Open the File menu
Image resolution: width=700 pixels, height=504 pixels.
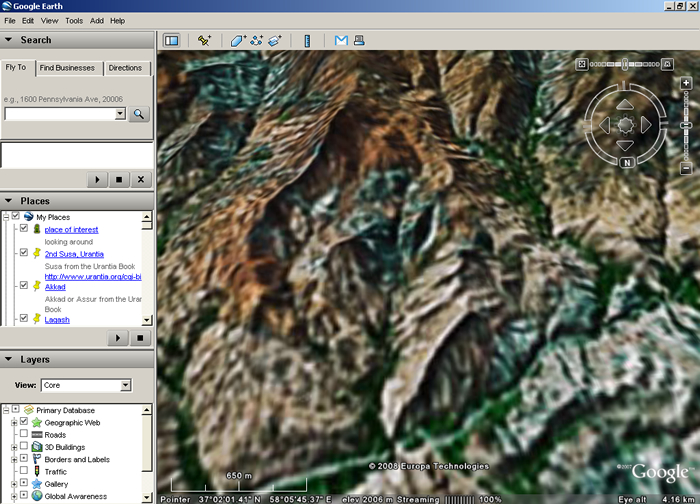pyautogui.click(x=10, y=21)
